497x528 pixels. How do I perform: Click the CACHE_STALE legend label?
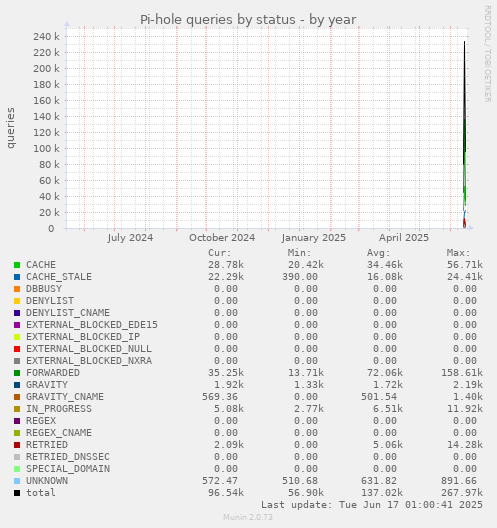tap(59, 277)
